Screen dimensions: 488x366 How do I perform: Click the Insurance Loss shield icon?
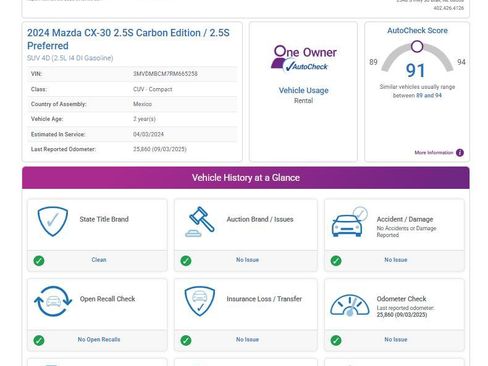tap(200, 301)
